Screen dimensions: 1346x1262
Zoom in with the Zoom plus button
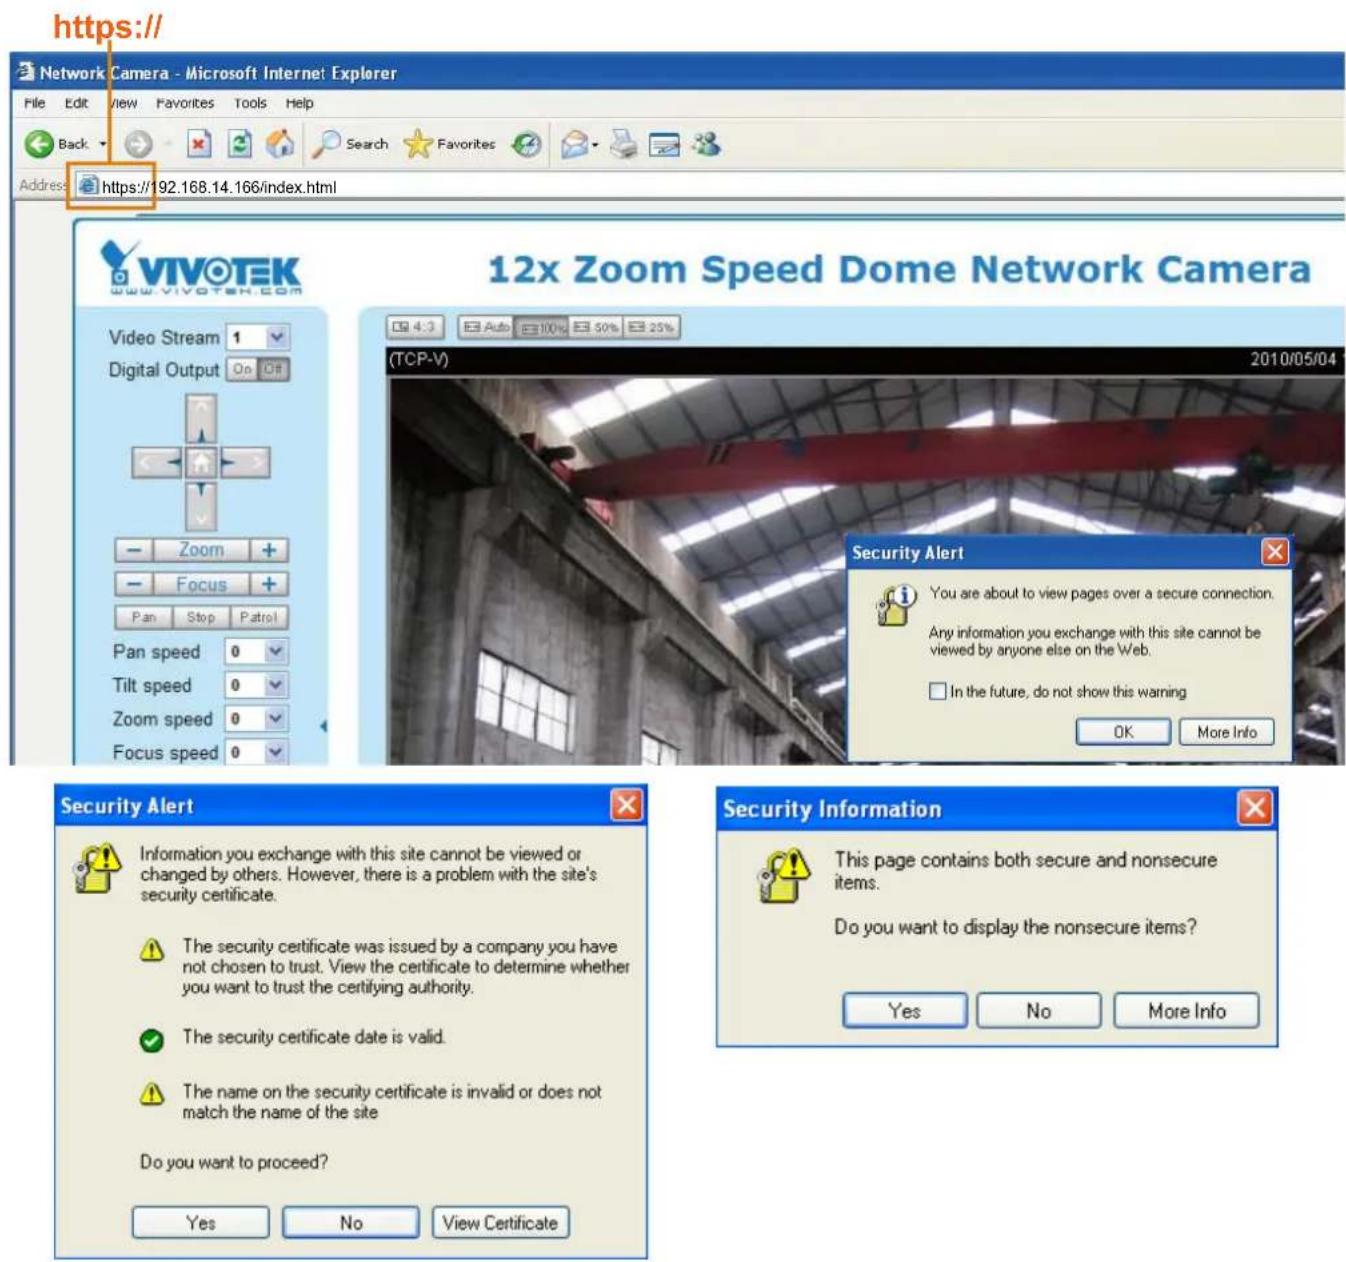269,550
